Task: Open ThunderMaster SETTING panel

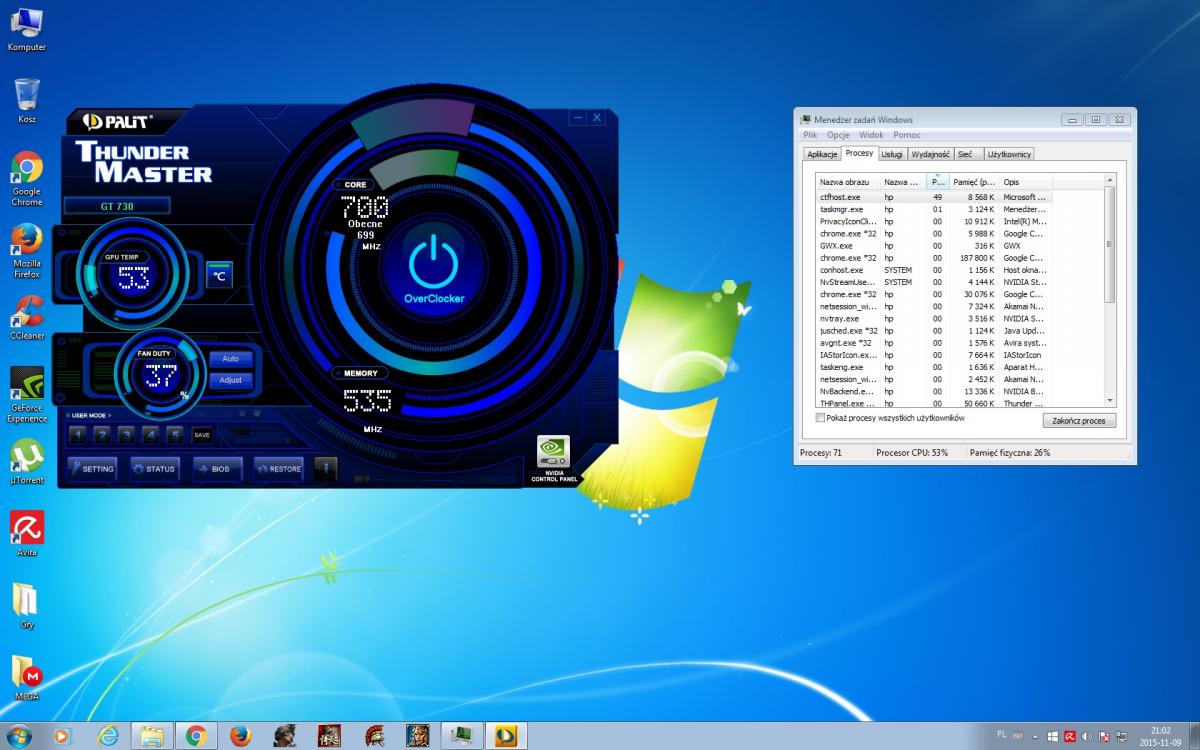Action: (93, 468)
